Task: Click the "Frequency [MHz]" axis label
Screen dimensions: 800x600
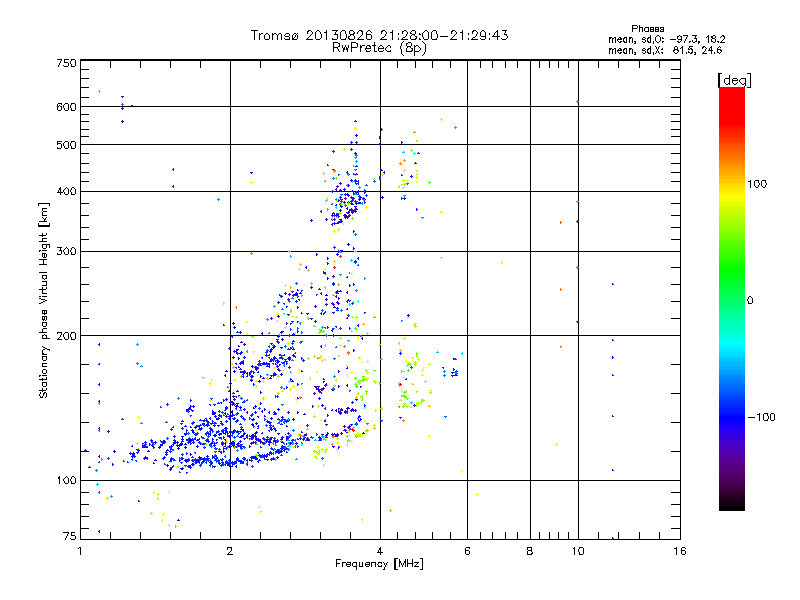Action: pos(379,564)
